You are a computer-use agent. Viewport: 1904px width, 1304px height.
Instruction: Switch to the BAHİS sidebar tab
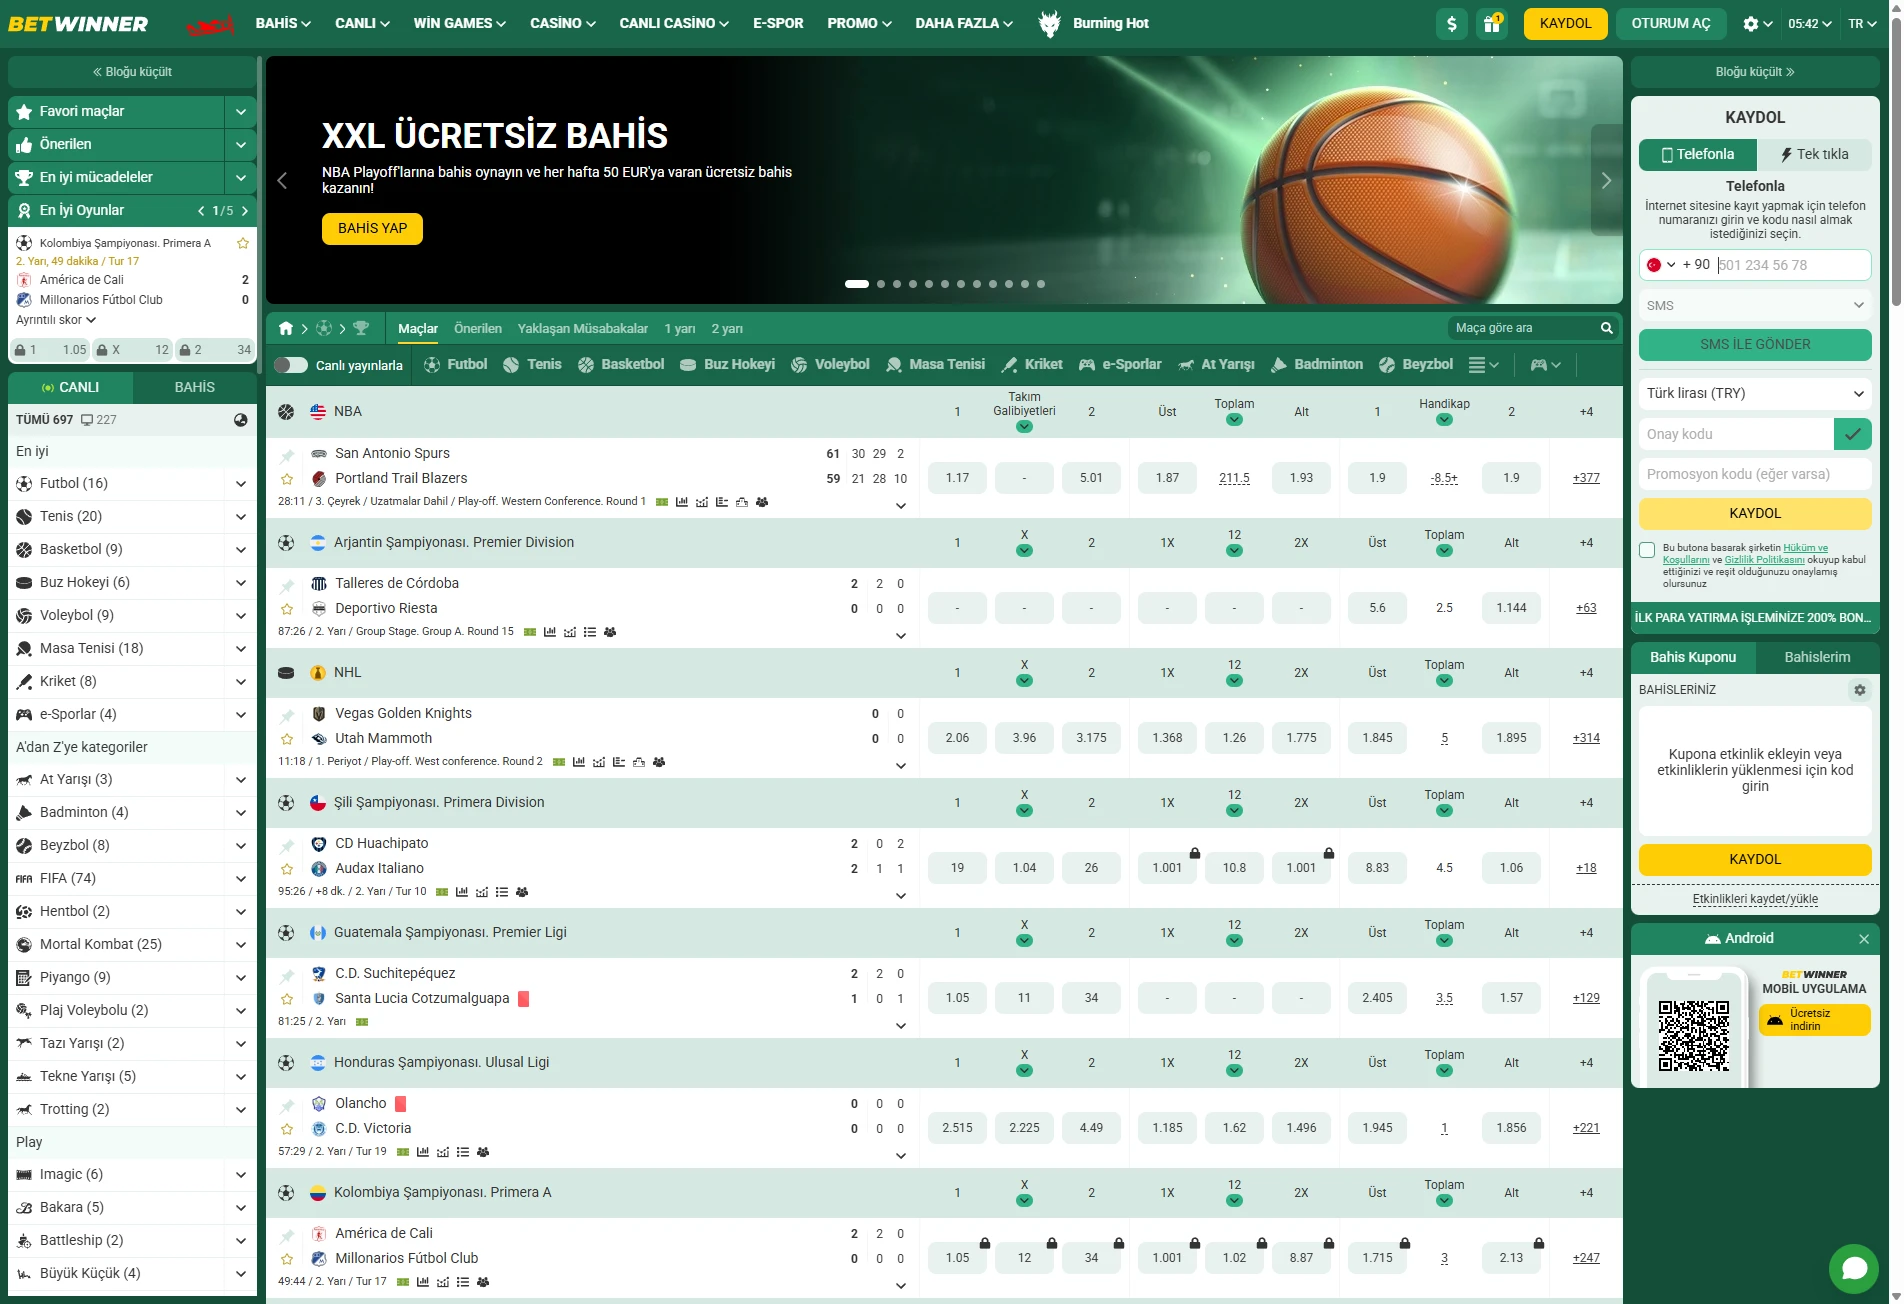[x=195, y=387]
